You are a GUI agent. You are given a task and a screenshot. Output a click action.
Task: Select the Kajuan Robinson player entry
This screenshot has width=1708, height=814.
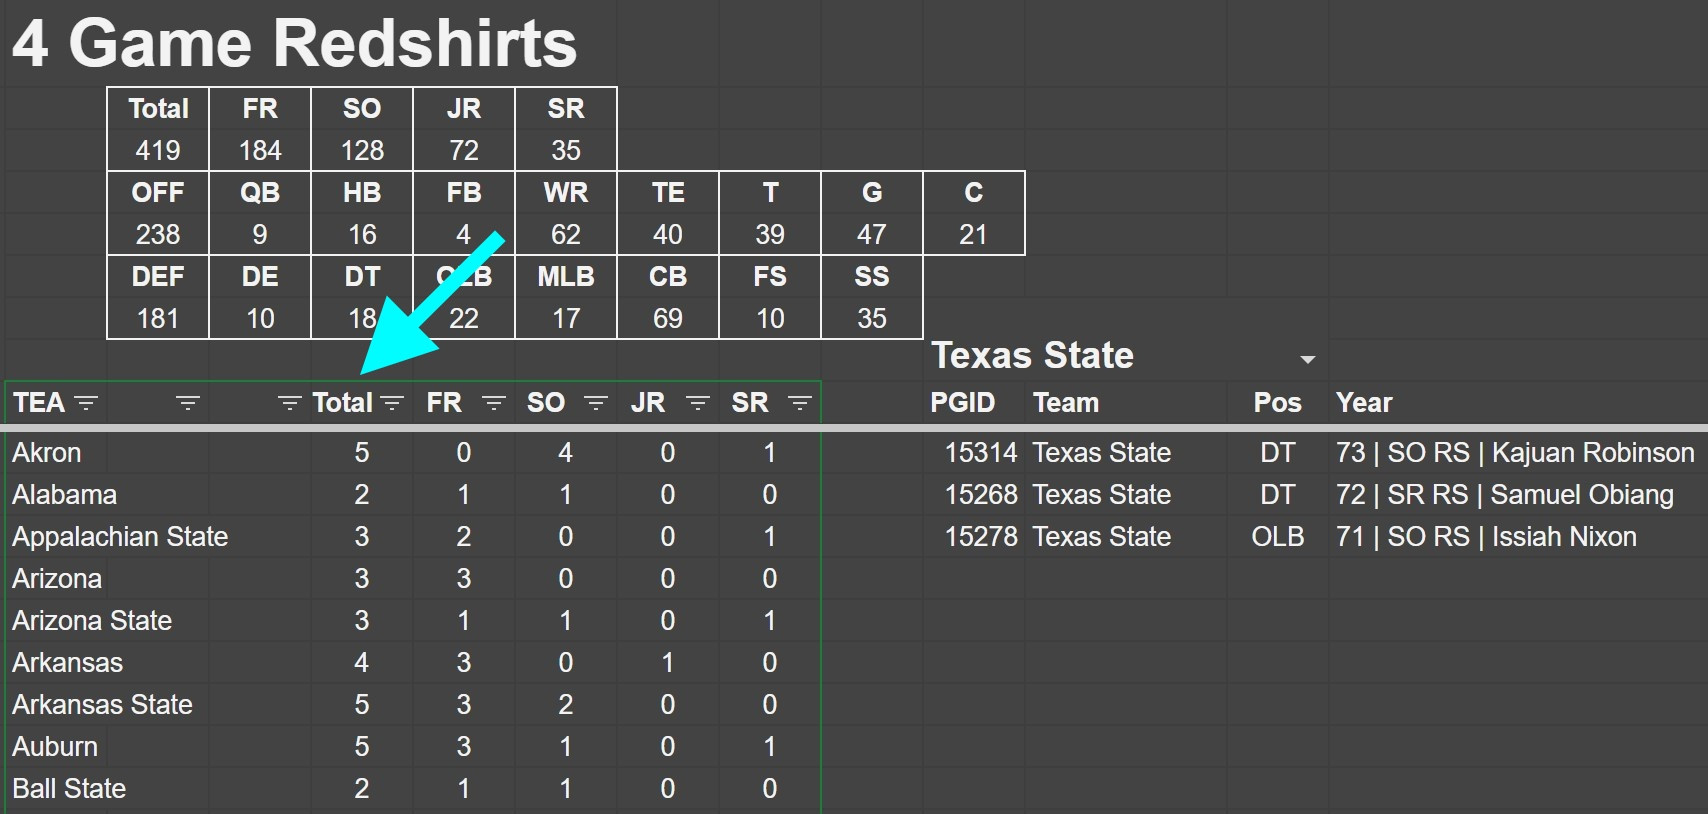(x=1514, y=453)
